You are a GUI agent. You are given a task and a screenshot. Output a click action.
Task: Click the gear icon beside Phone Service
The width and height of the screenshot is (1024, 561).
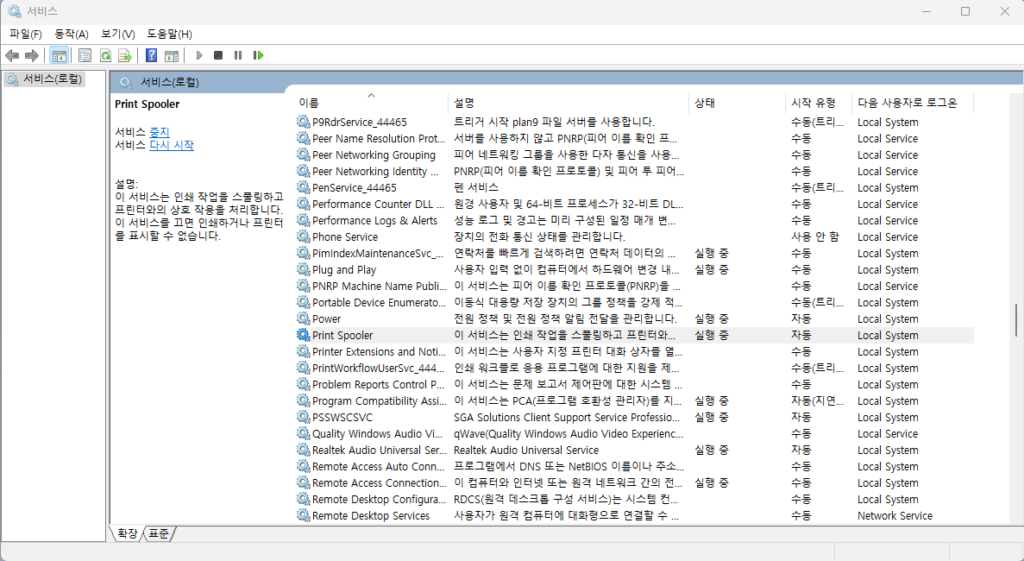pos(303,236)
